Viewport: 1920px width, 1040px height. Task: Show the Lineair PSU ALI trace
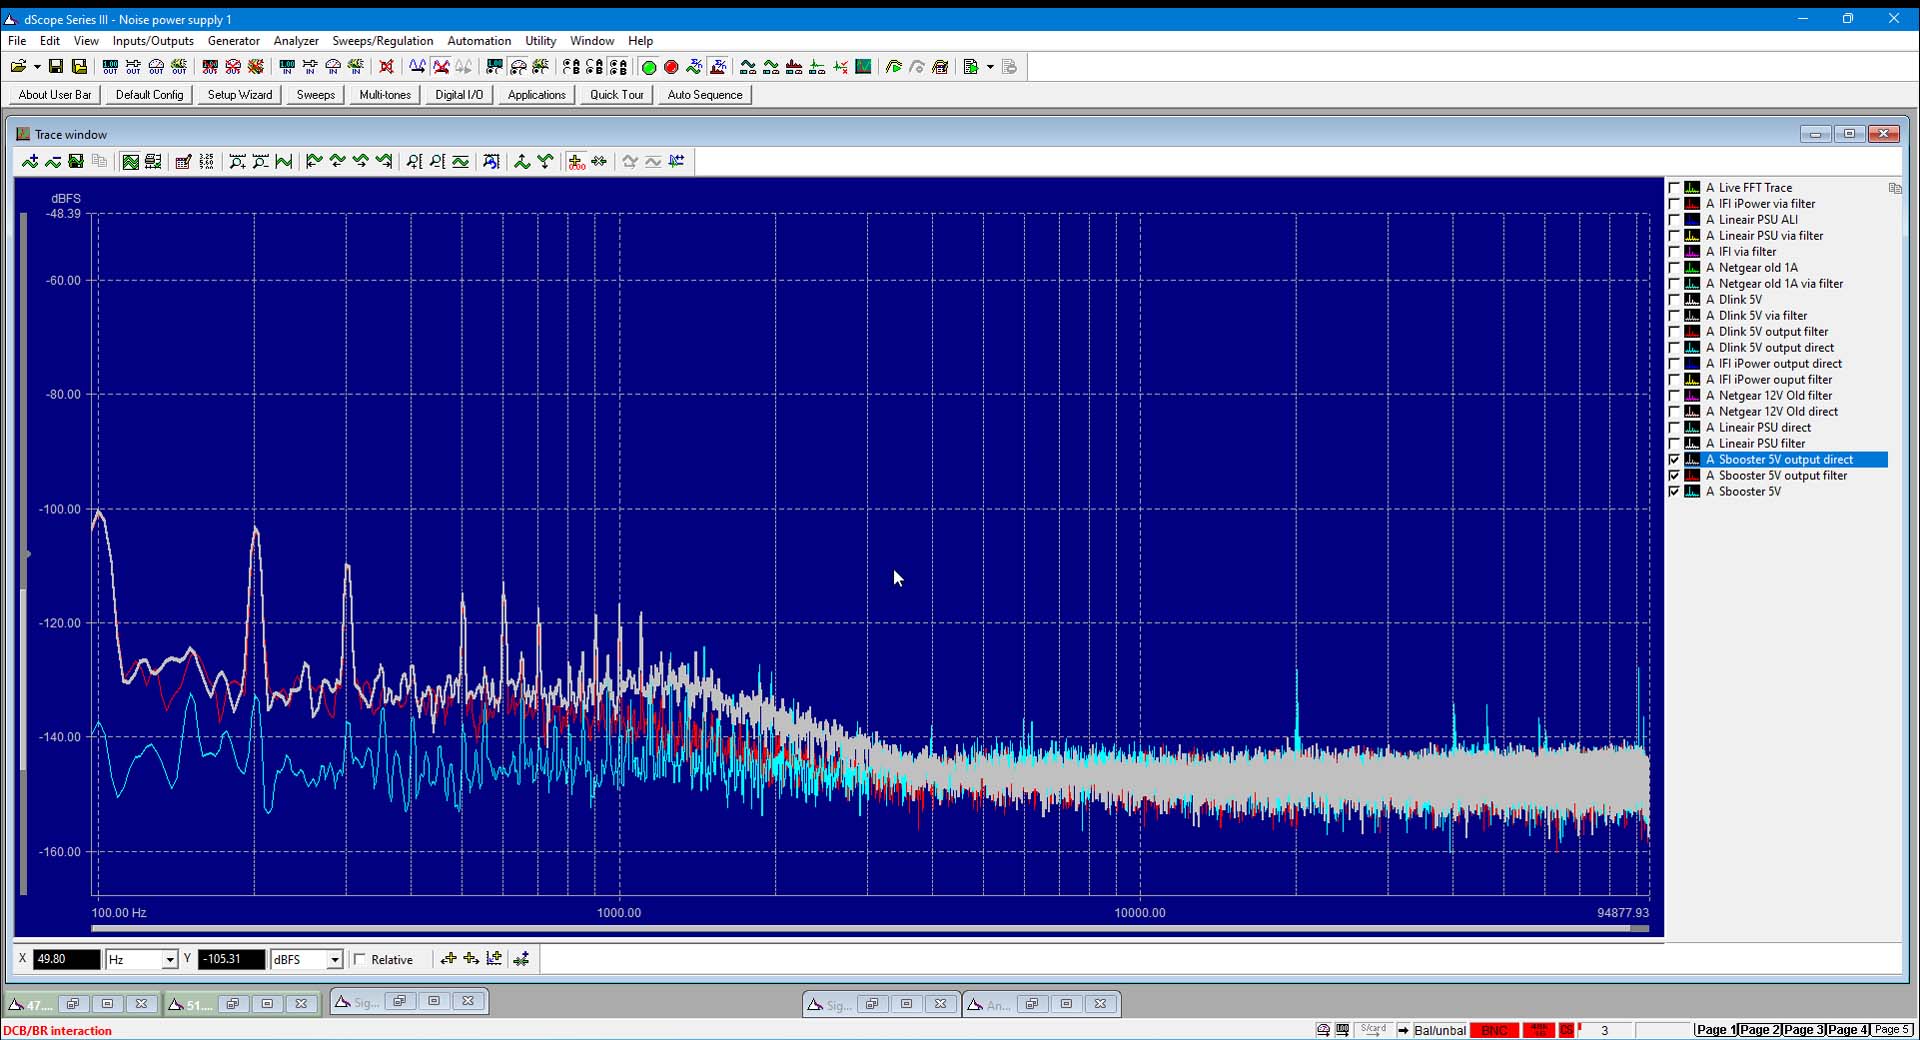coord(1674,220)
